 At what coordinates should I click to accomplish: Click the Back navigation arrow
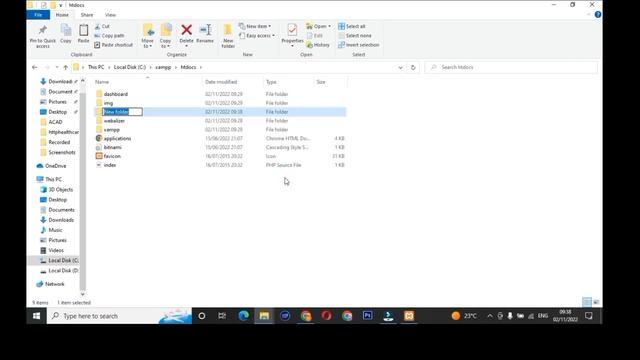tap(35, 67)
